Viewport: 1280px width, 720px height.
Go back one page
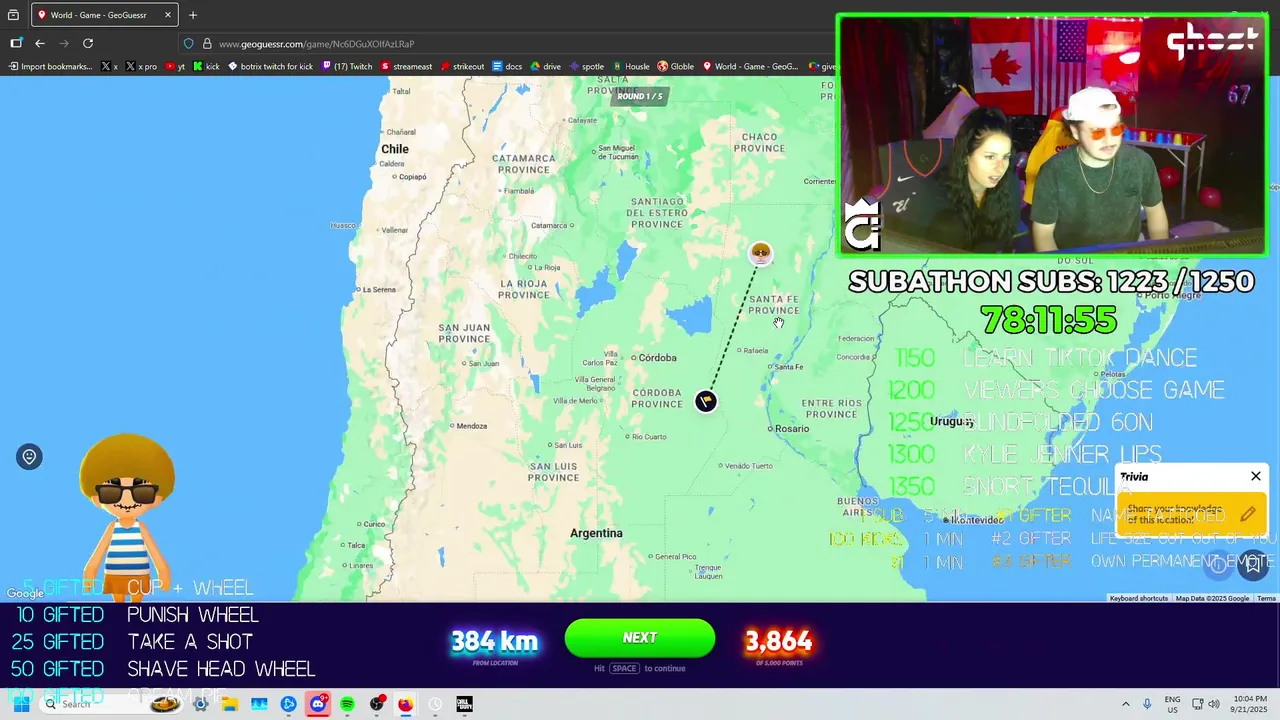point(40,43)
